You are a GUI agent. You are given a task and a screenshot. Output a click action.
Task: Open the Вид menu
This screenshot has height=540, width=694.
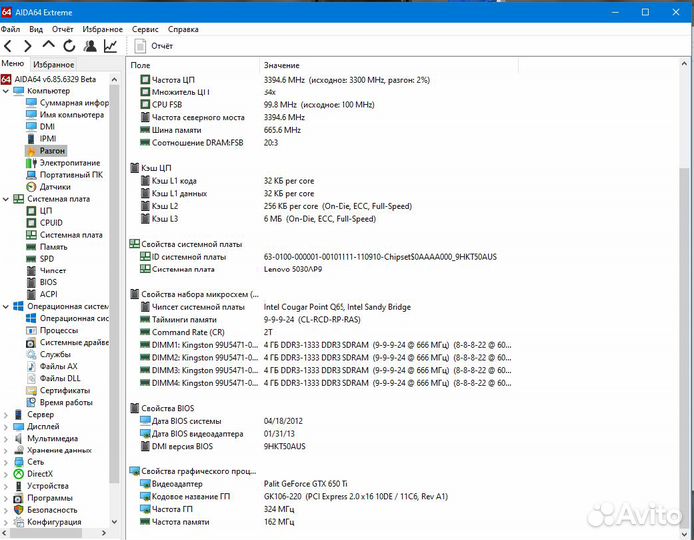click(x=36, y=29)
